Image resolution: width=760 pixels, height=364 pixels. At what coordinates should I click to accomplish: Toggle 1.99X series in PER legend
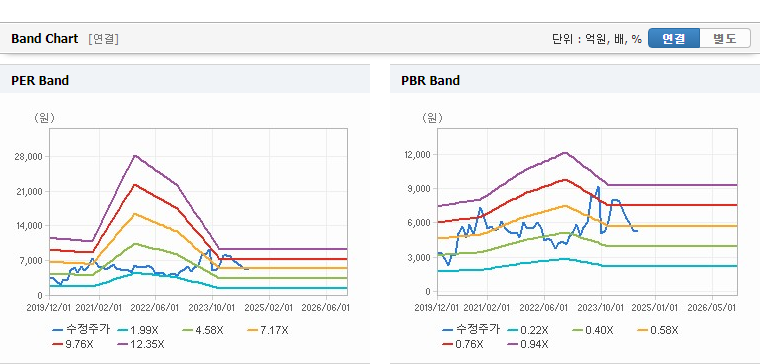pos(137,330)
